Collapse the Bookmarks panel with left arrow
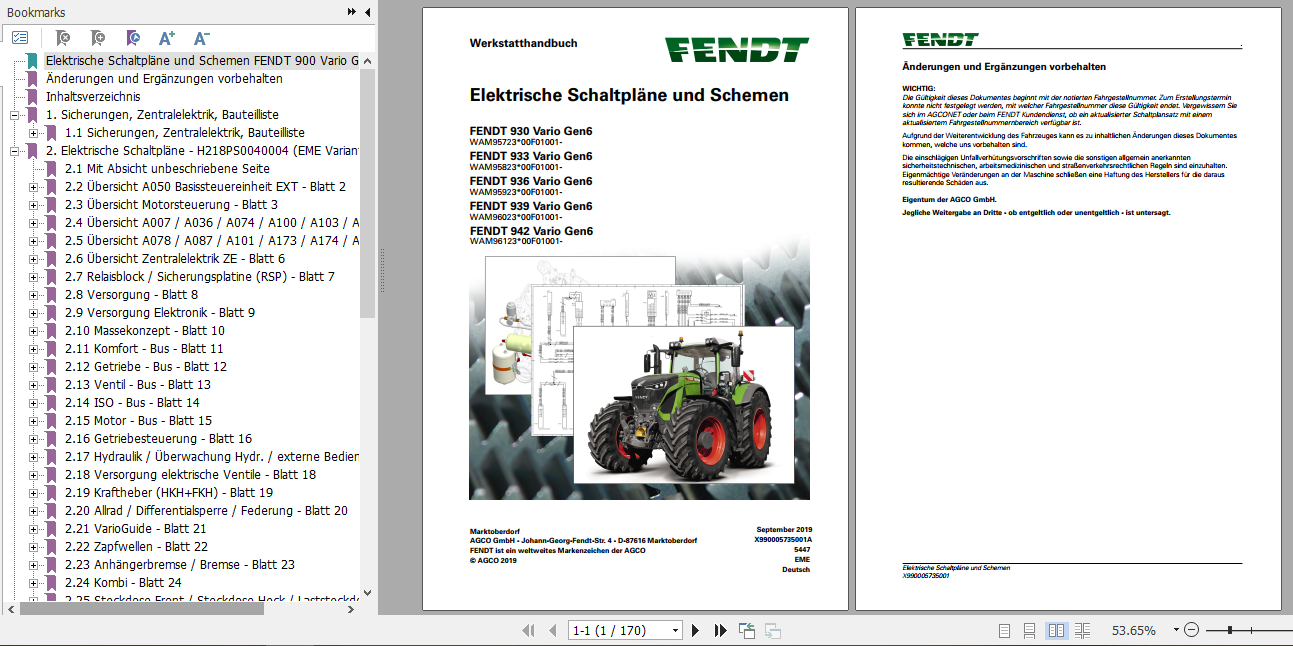 pos(367,12)
